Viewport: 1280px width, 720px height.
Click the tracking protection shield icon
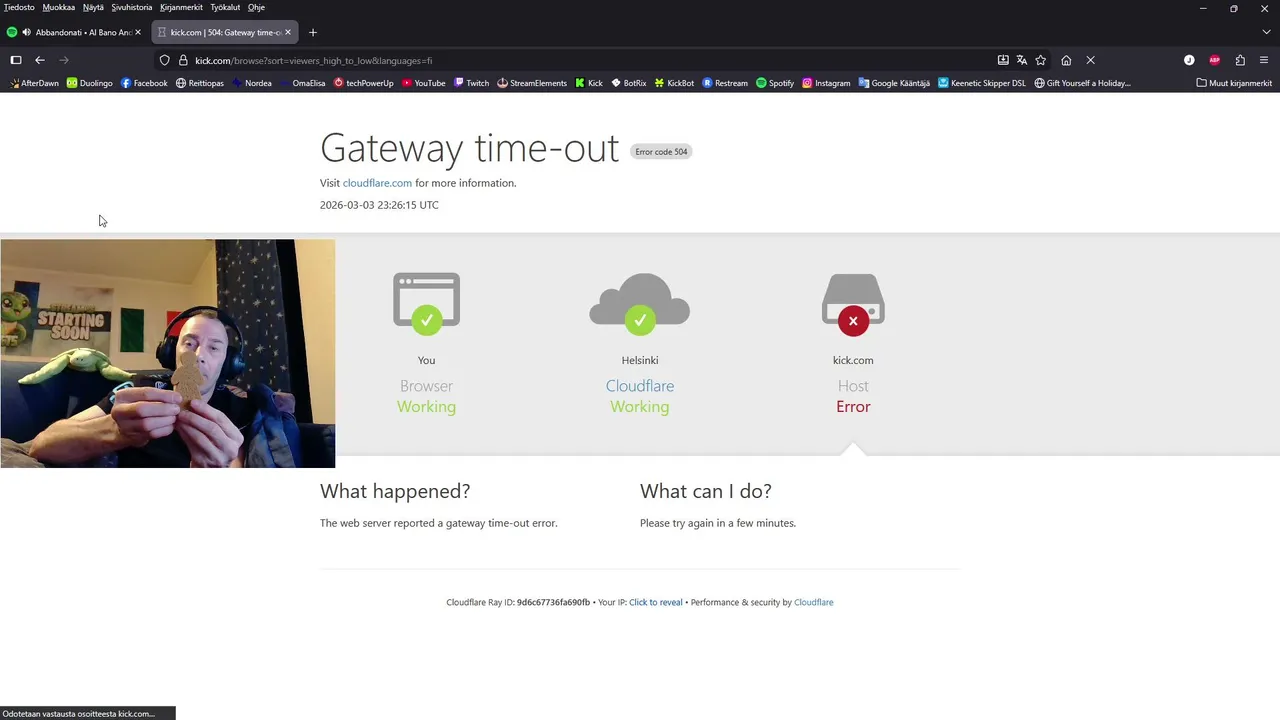coord(165,60)
